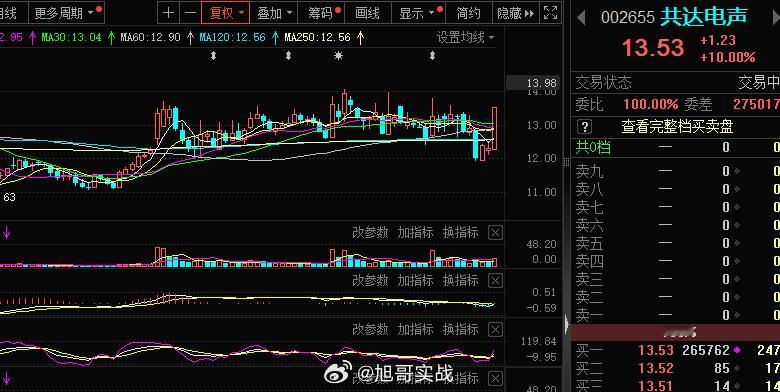Click 改参数 in volume panel
This screenshot has width=780, height=392.
click(x=370, y=233)
